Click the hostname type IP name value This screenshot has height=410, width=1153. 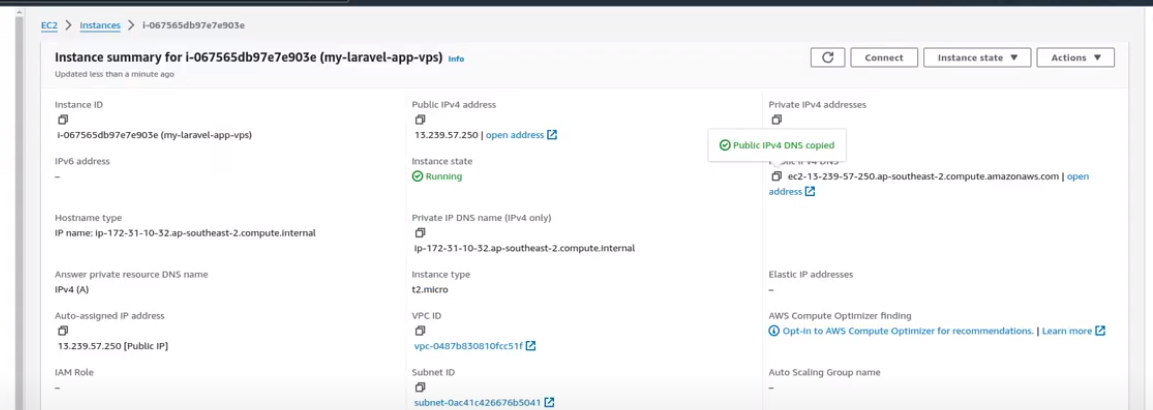pos(185,233)
